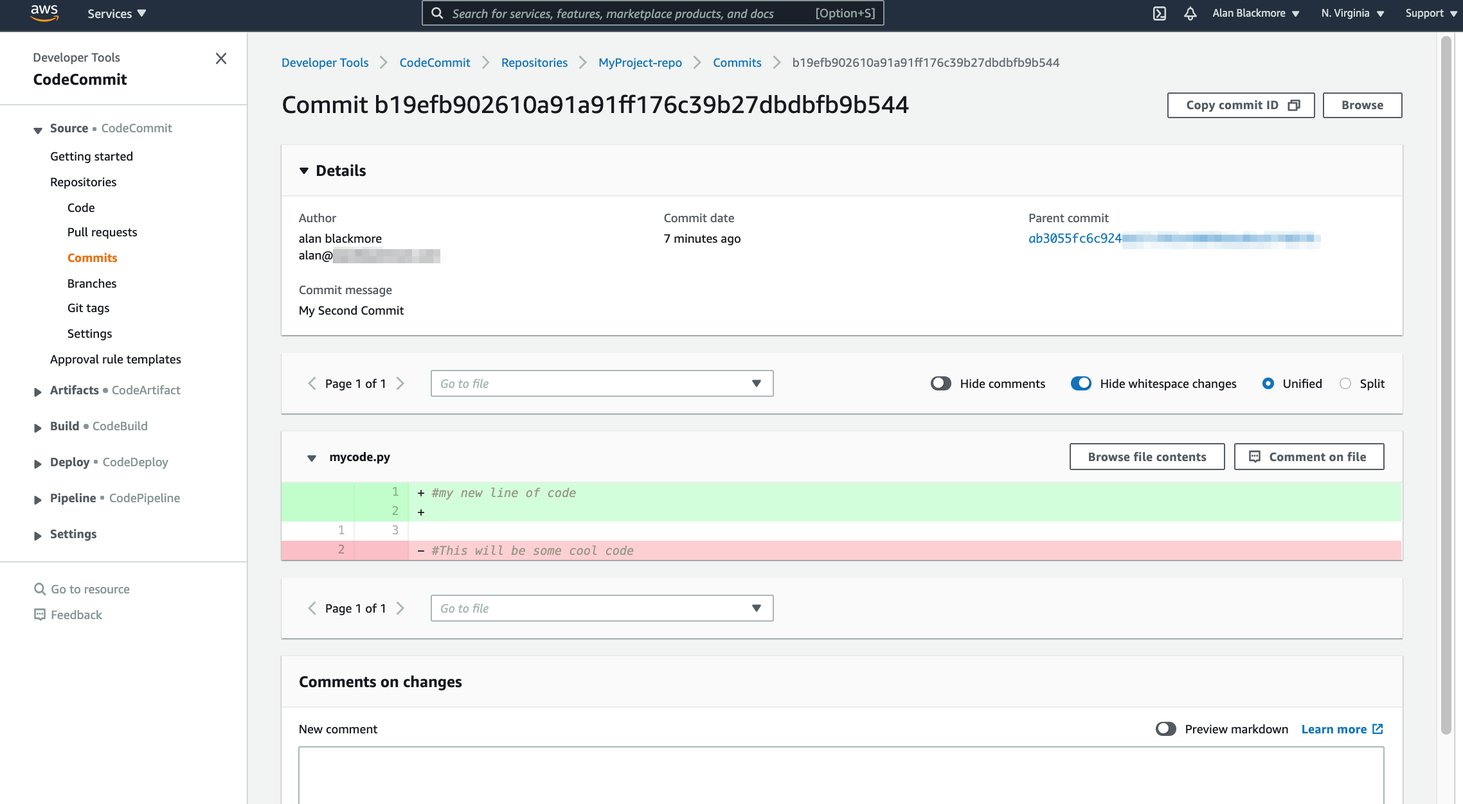Collapse the Details section
Image resolution: width=1463 pixels, height=804 pixels.
tap(304, 170)
